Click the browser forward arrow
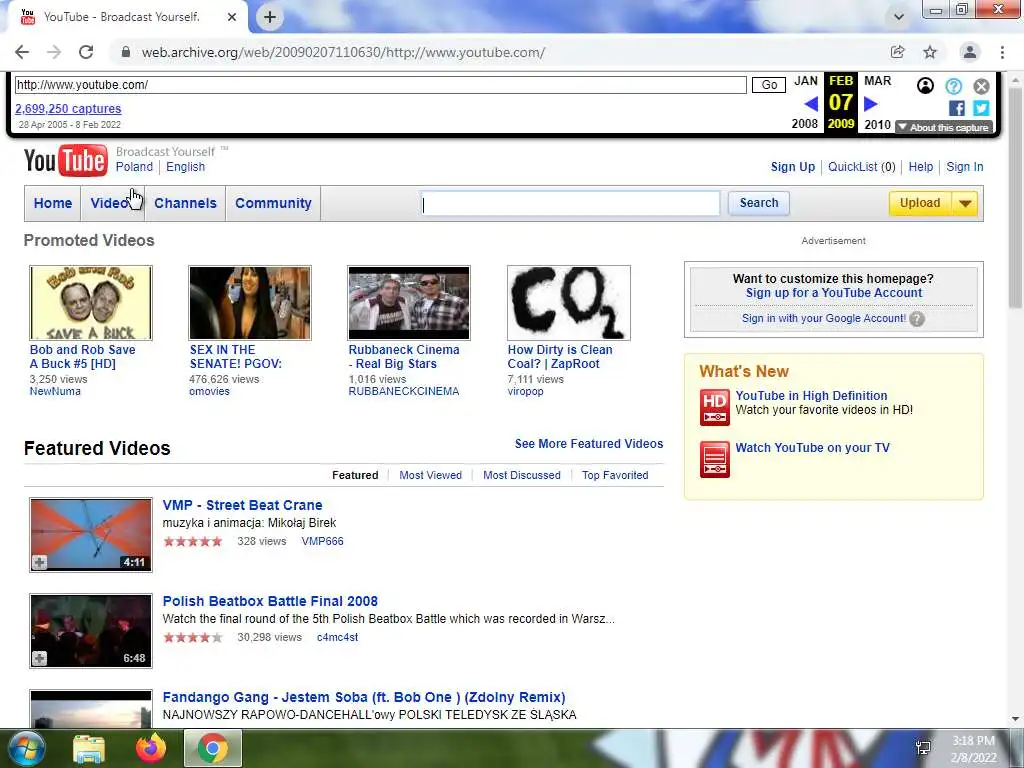 54,52
